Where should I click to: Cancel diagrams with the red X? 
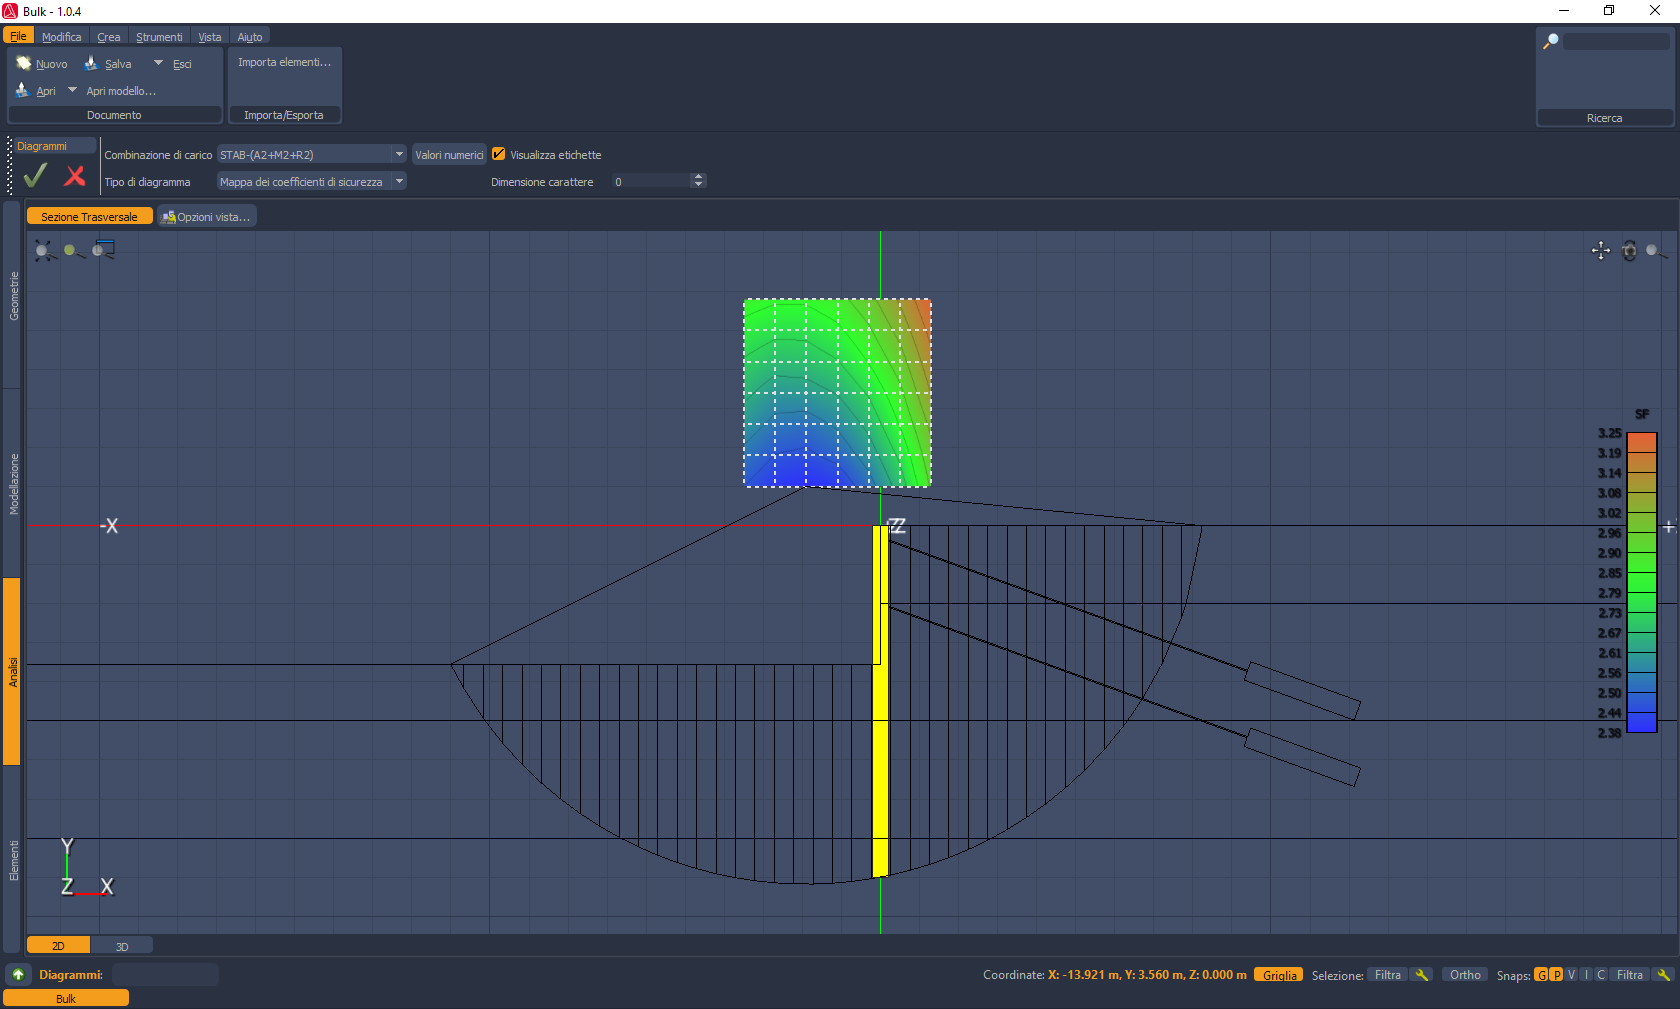tap(75, 176)
